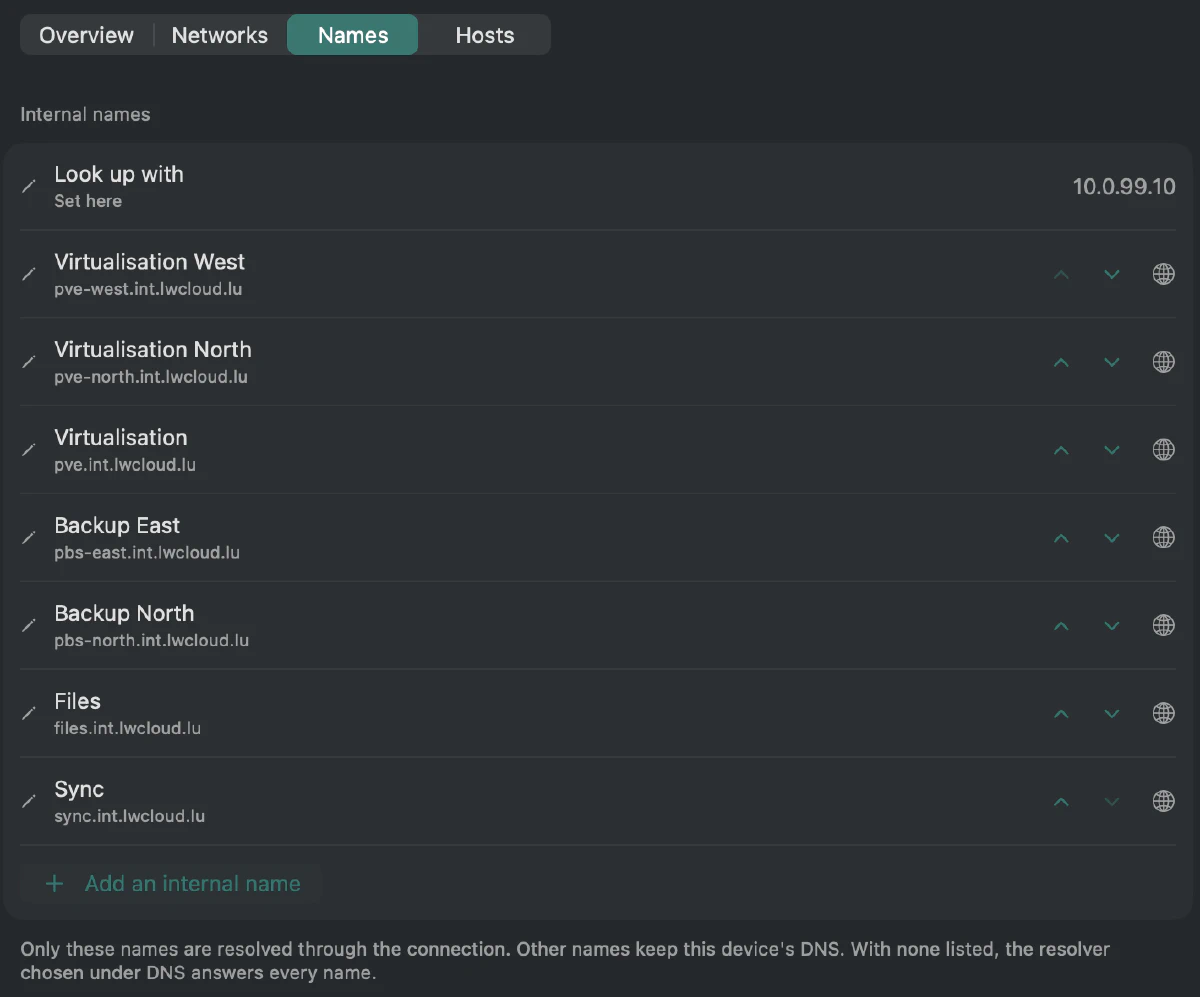1200x997 pixels.
Task: Click the Set here subtitle
Action: (x=88, y=201)
